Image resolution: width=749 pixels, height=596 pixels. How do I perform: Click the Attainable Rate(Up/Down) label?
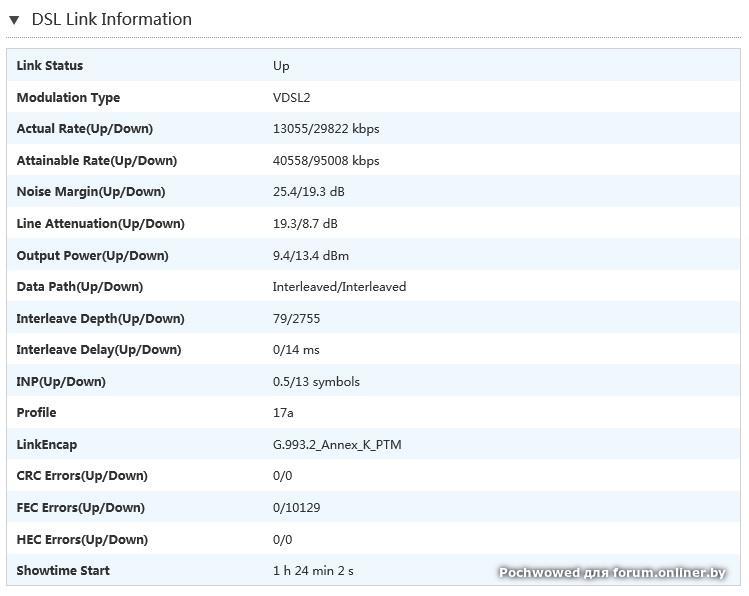pyautogui.click(x=96, y=161)
